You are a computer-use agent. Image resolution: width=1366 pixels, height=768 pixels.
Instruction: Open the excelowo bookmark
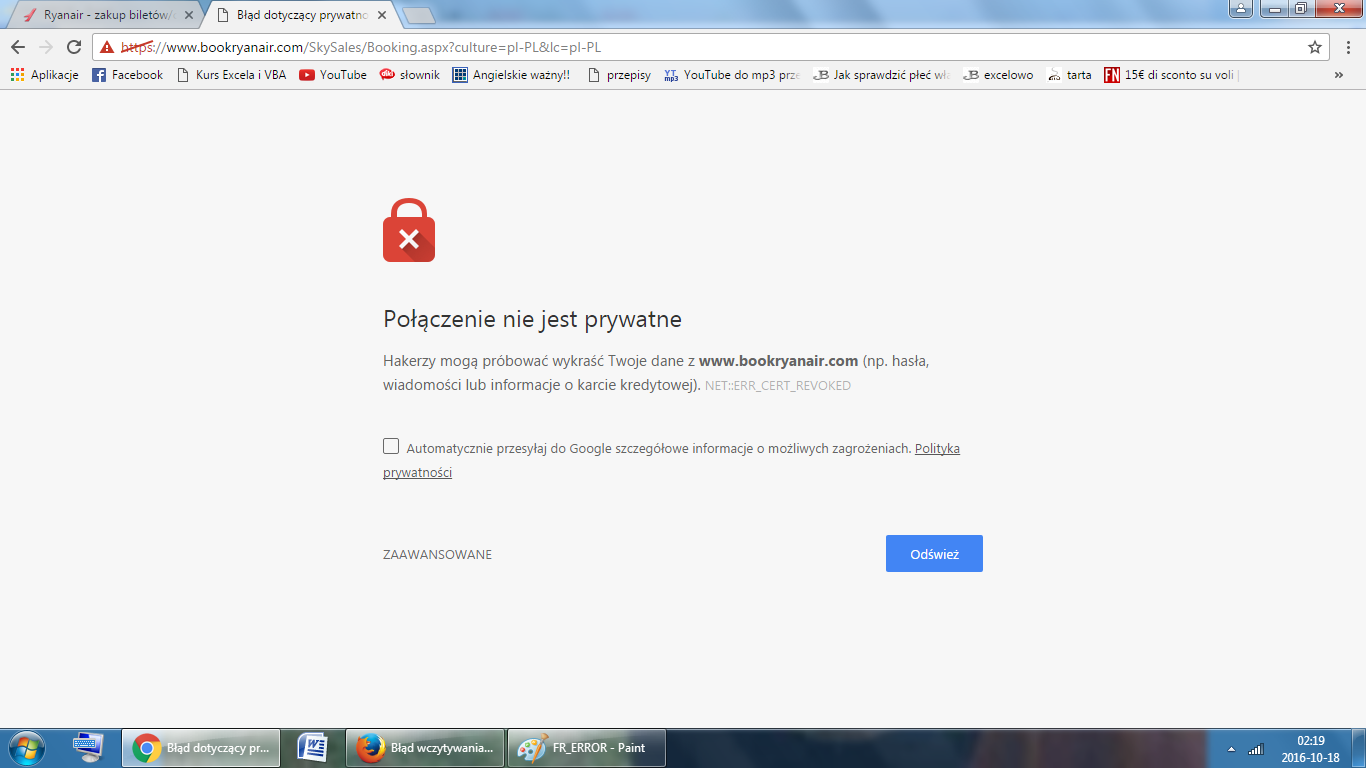(998, 75)
